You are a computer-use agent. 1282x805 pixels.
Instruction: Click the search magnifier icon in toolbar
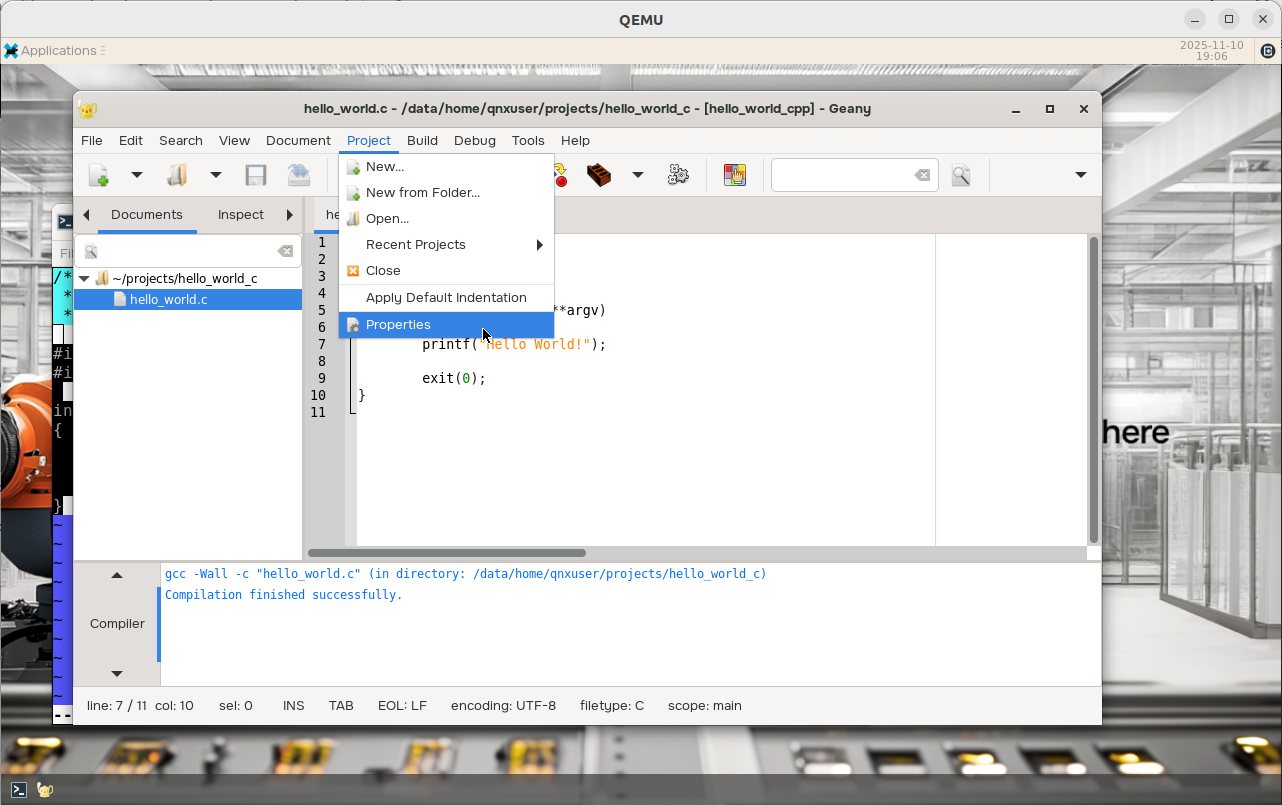pyautogui.click(x=961, y=175)
